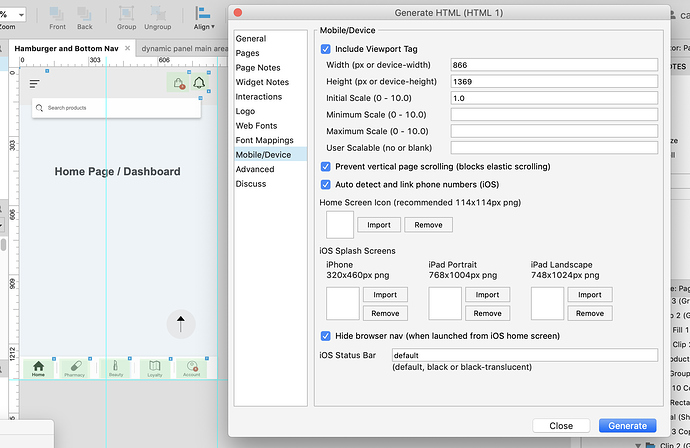Click the bell with red badge icon
The height and width of the screenshot is (448, 690).
coord(179,83)
